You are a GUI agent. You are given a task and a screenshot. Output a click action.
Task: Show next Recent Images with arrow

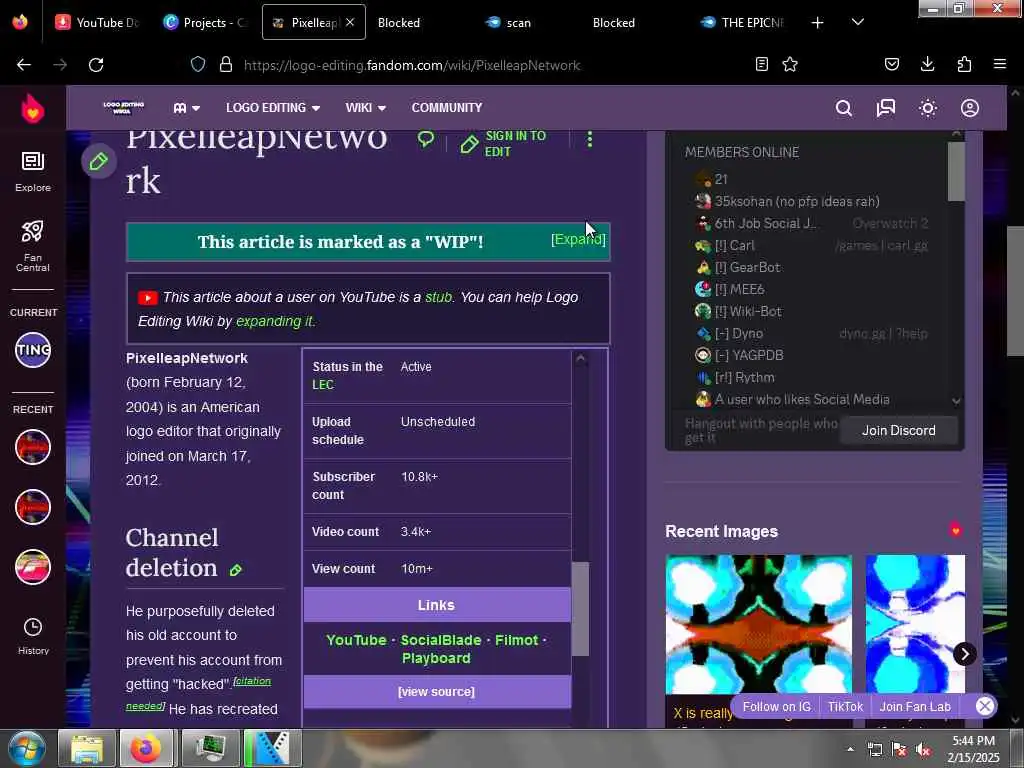click(965, 654)
